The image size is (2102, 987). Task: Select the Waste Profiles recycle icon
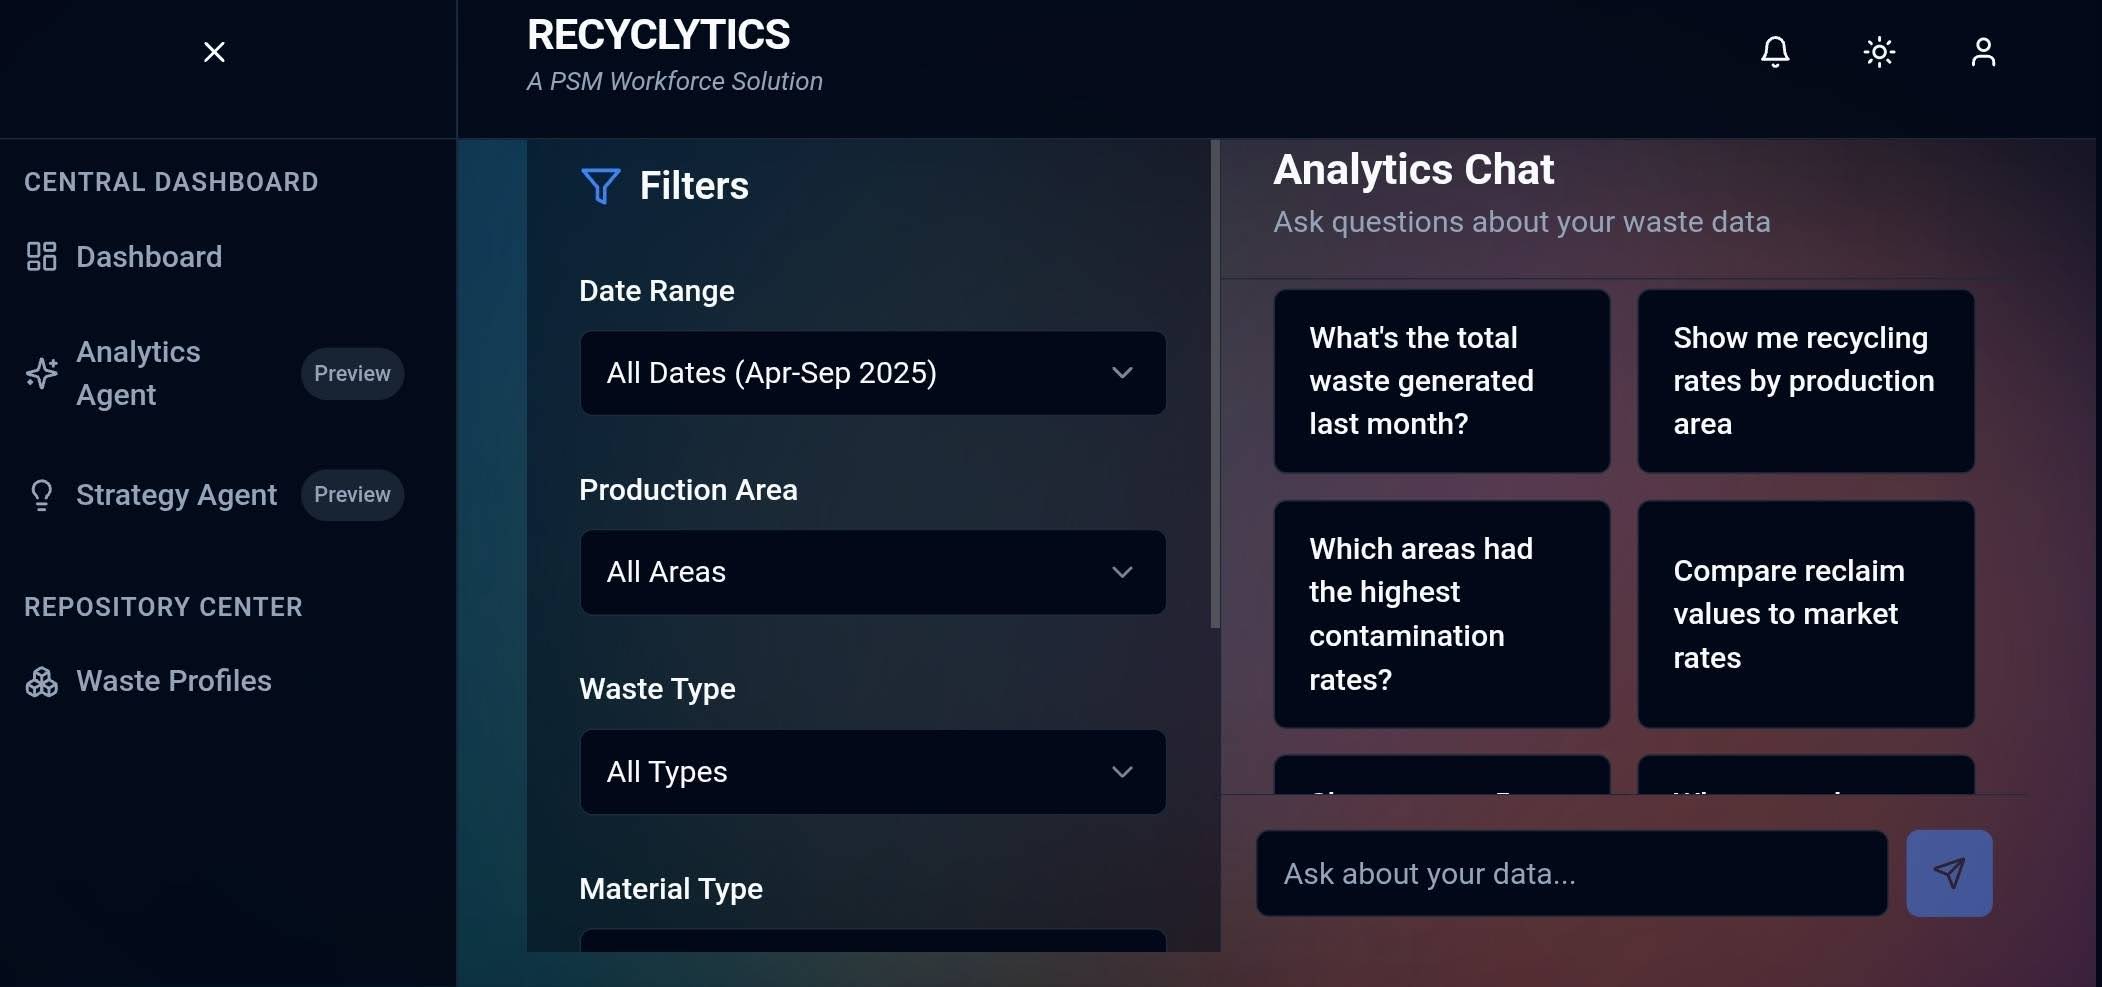(40, 682)
